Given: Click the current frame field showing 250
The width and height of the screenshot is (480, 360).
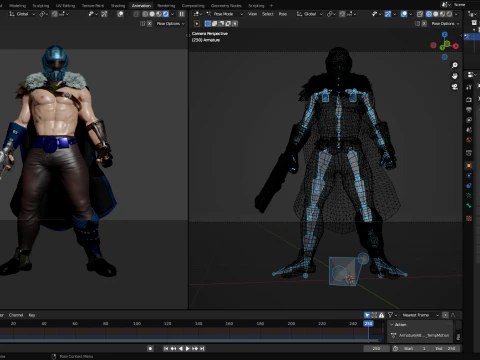Looking at the screenshot, I should click(376, 348).
